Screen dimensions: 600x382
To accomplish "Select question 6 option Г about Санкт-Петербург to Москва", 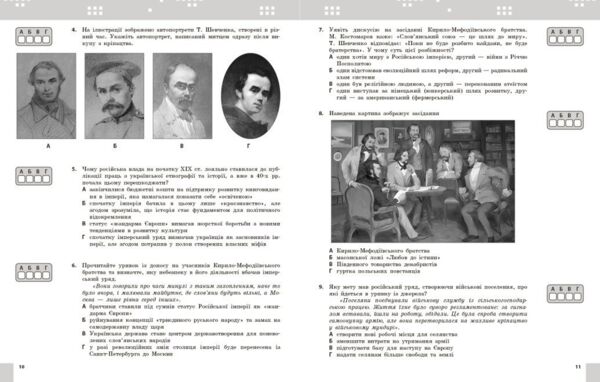I will click(x=181, y=350).
